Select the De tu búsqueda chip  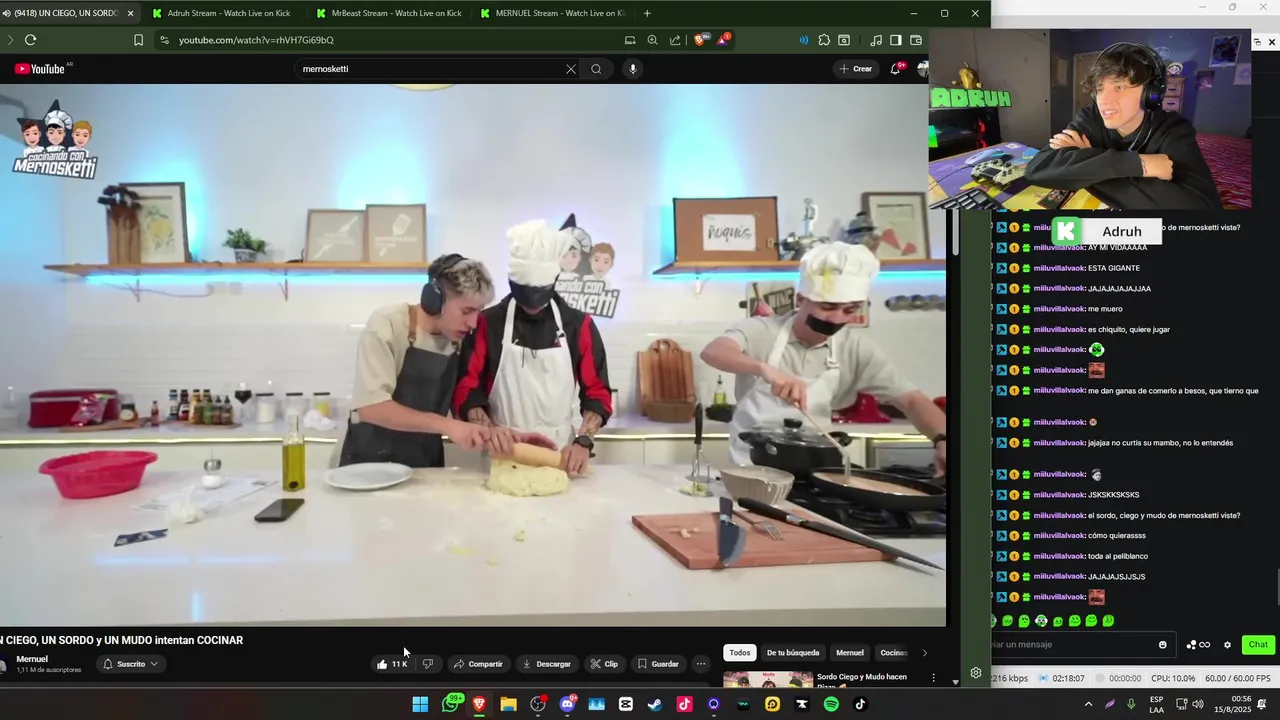tap(793, 653)
